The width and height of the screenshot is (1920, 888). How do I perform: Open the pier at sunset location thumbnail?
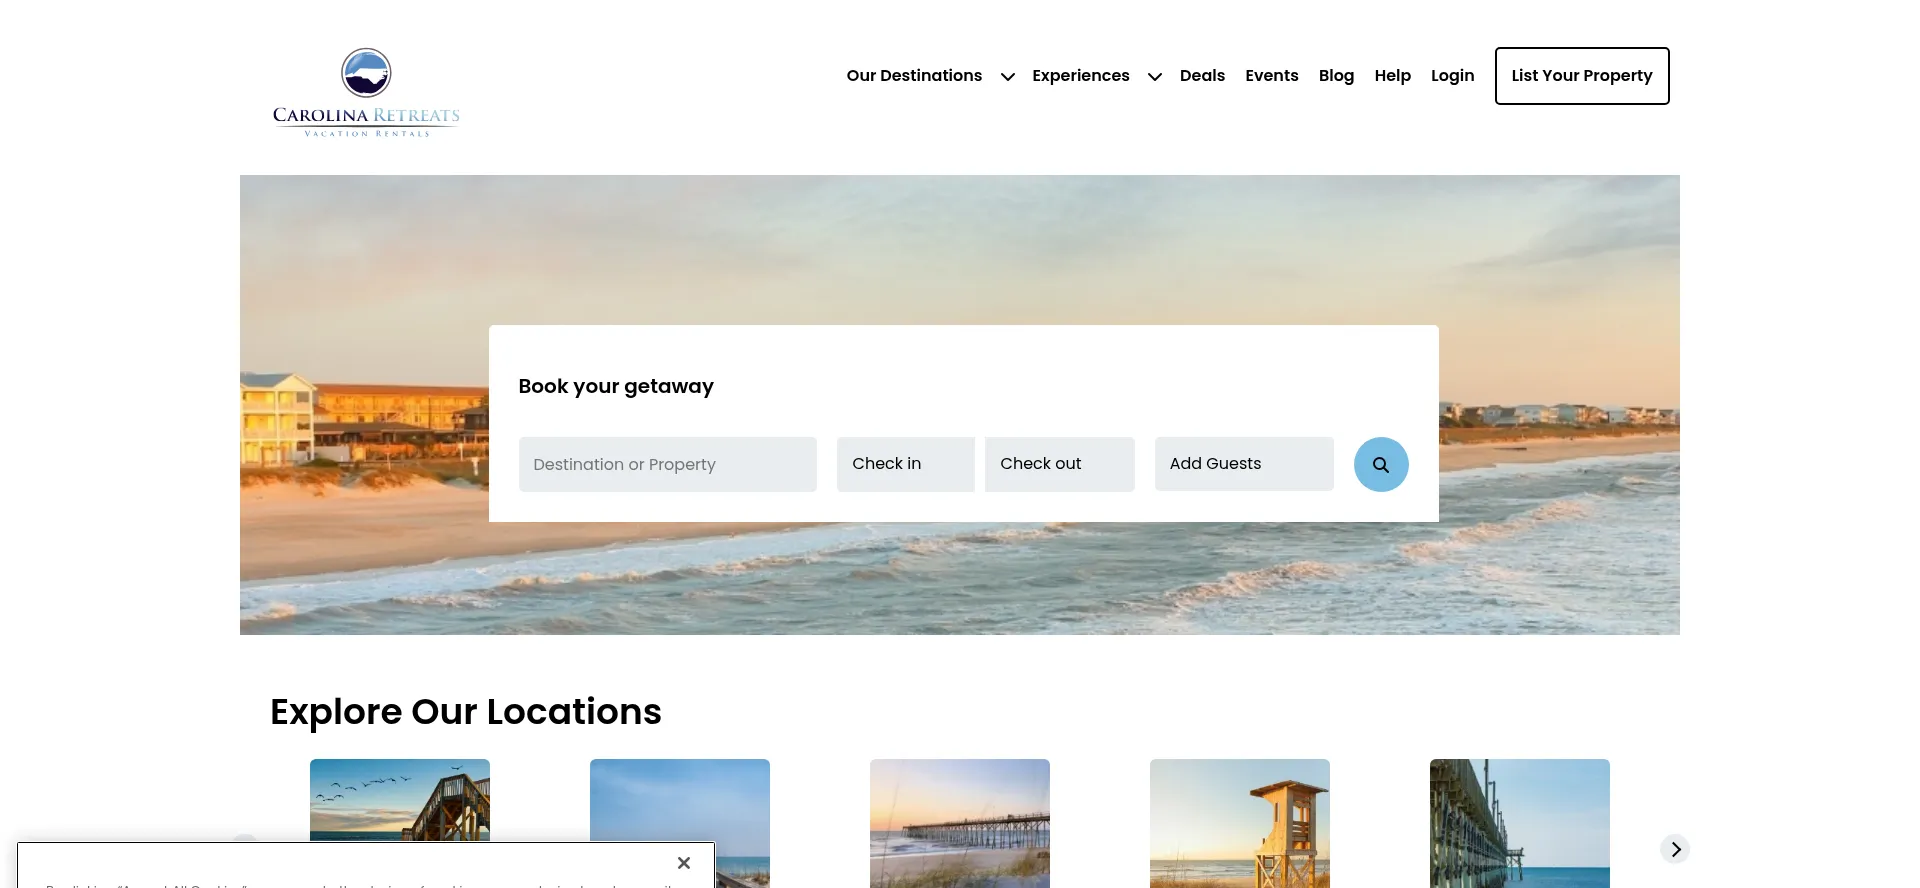pos(960,823)
